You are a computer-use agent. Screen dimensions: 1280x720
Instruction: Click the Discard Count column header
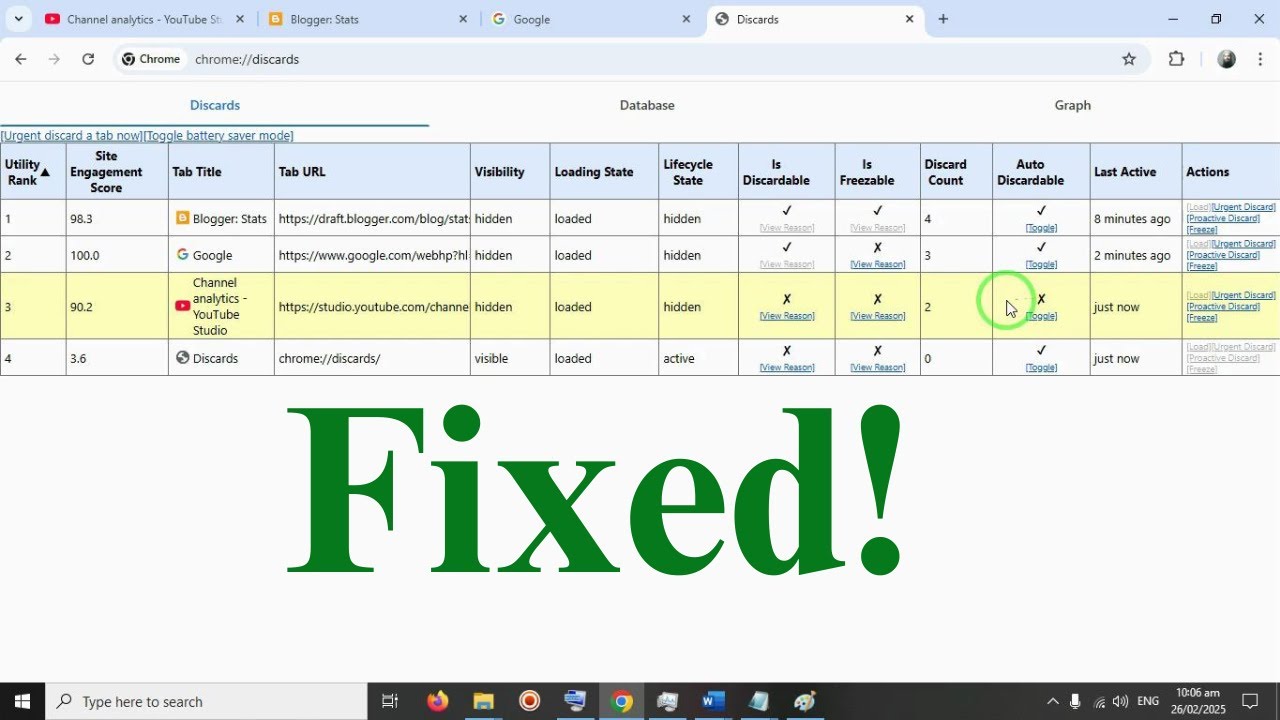pos(956,172)
